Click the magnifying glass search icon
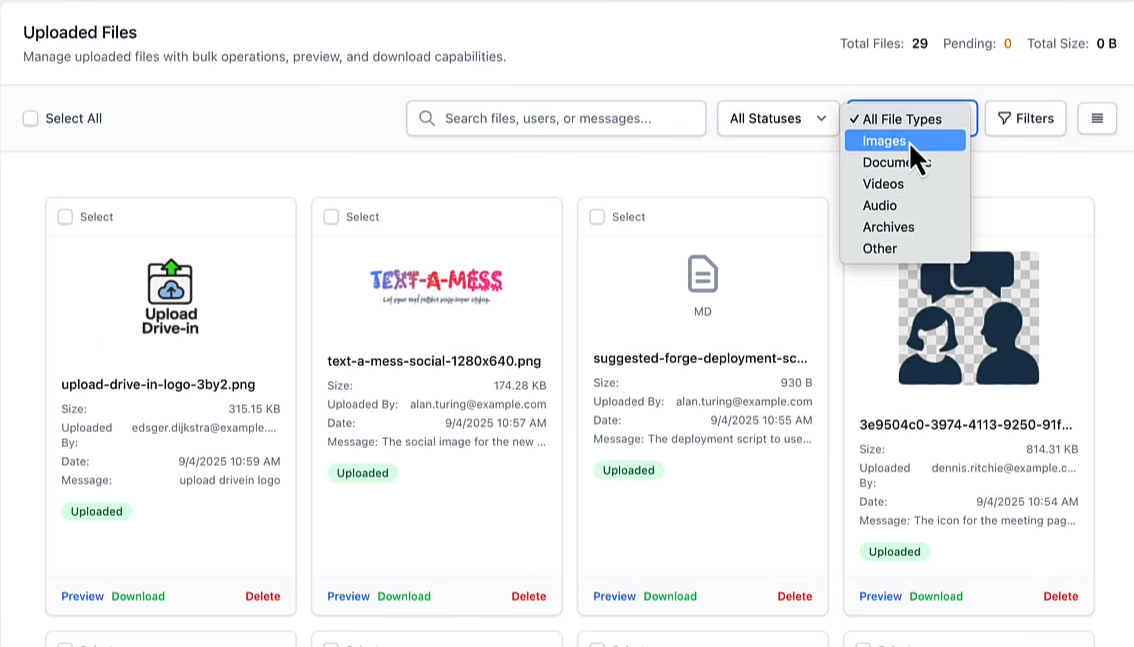Screen dimensions: 1134x647 coord(427,118)
